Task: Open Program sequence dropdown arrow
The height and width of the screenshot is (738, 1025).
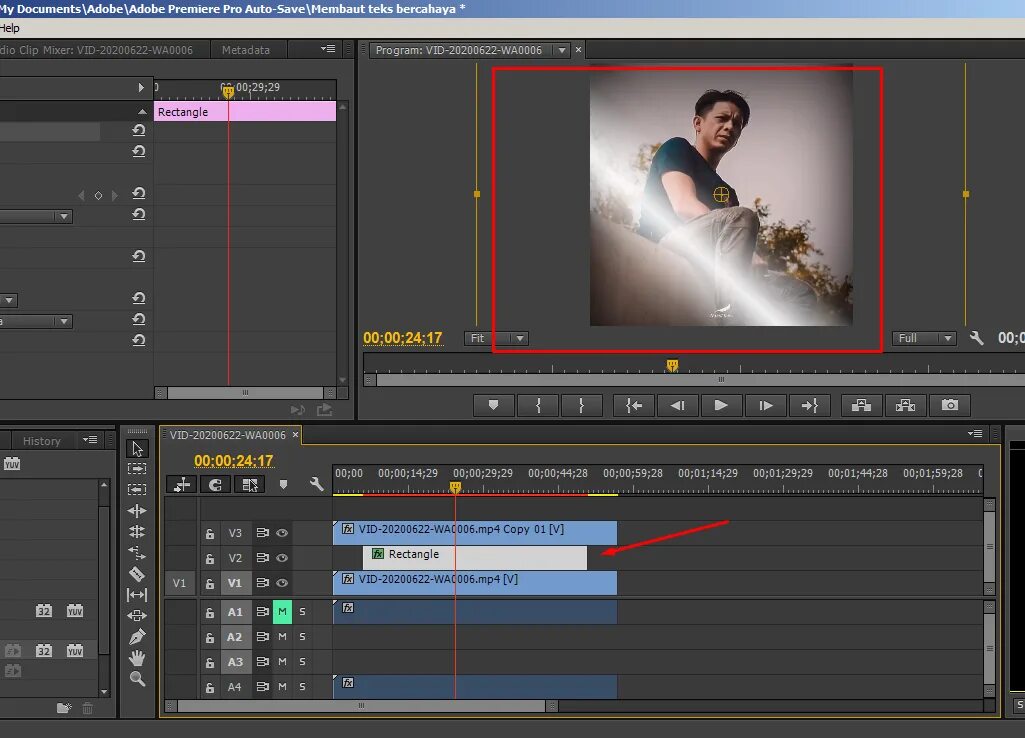Action: pos(562,50)
